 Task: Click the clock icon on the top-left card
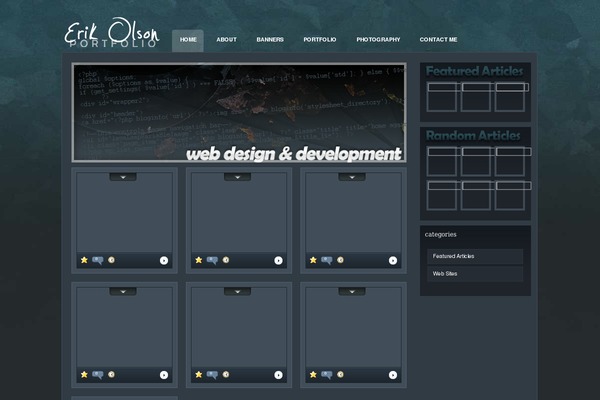111,260
